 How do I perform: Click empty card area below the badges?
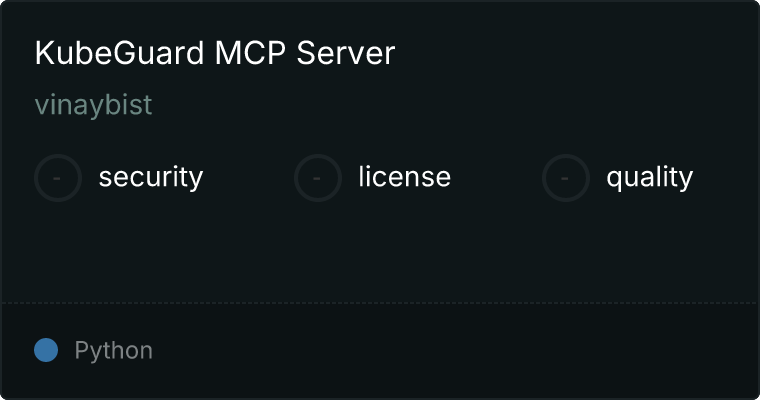380,252
